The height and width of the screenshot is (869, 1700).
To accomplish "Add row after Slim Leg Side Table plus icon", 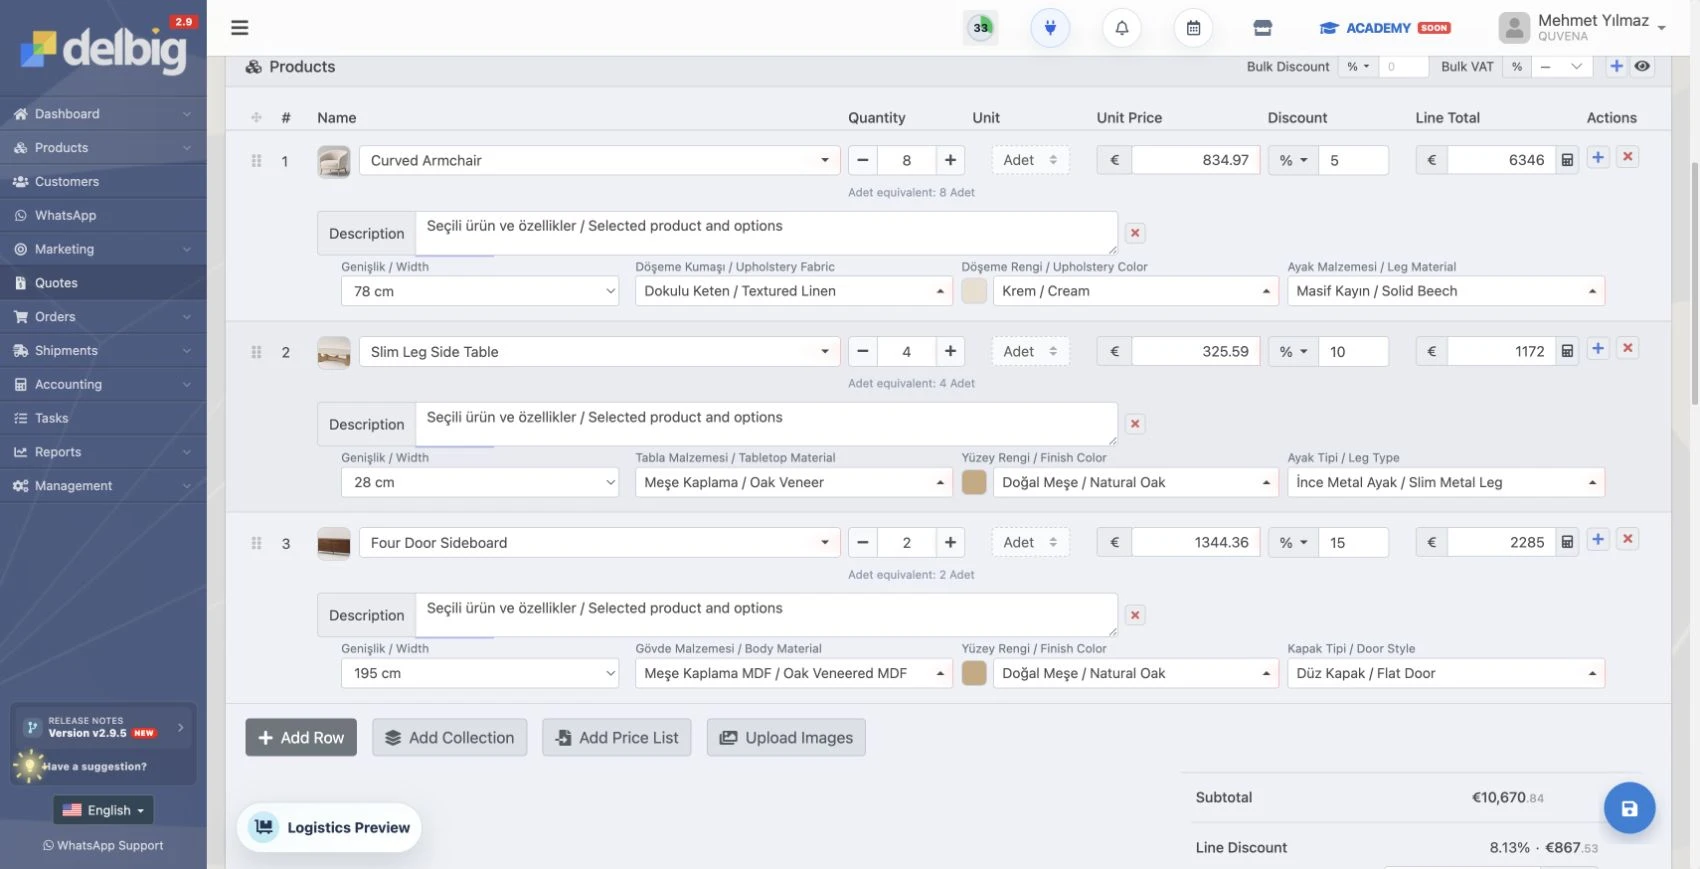I will point(1598,348).
